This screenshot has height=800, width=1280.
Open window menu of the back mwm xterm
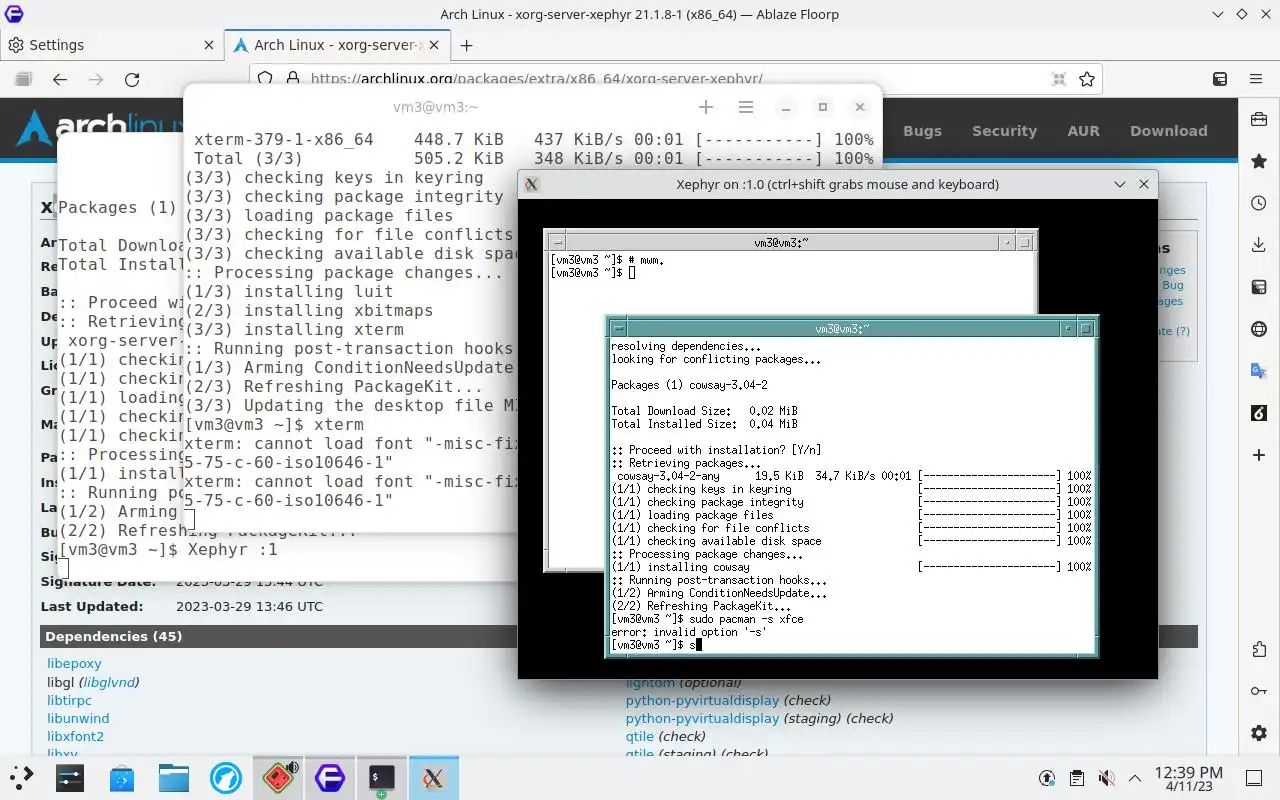(x=557, y=242)
